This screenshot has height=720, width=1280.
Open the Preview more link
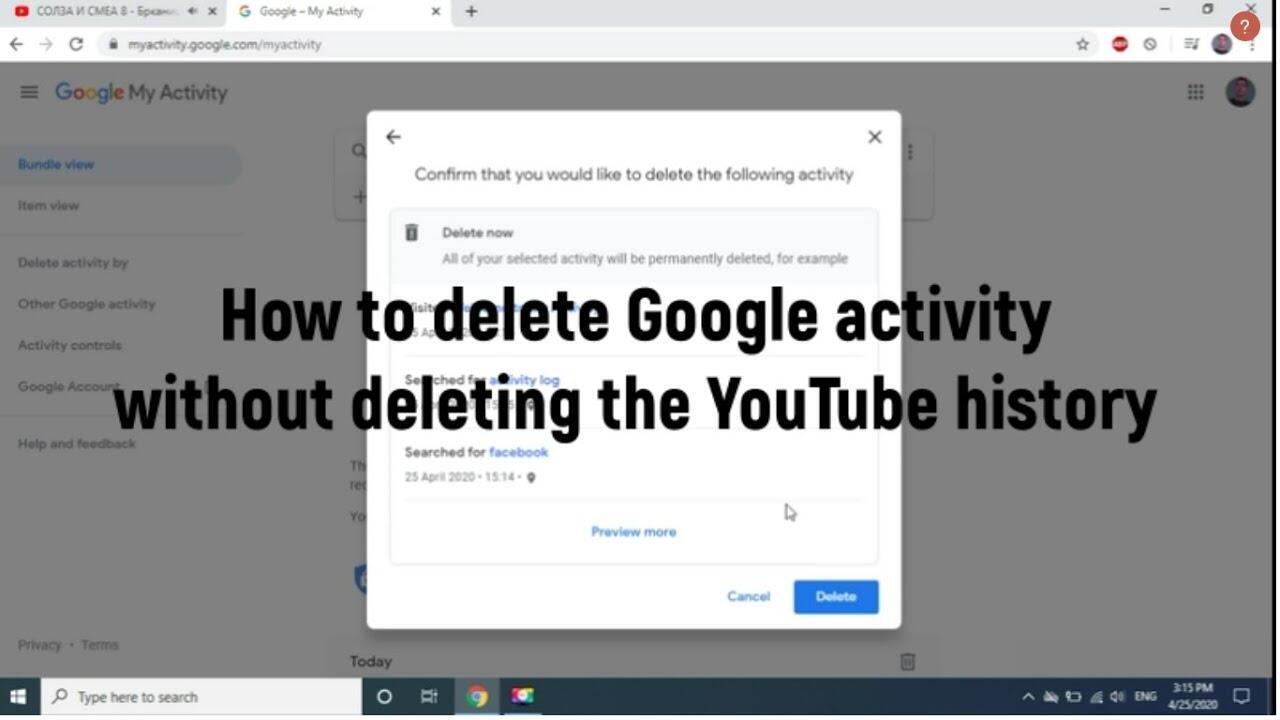click(x=633, y=532)
